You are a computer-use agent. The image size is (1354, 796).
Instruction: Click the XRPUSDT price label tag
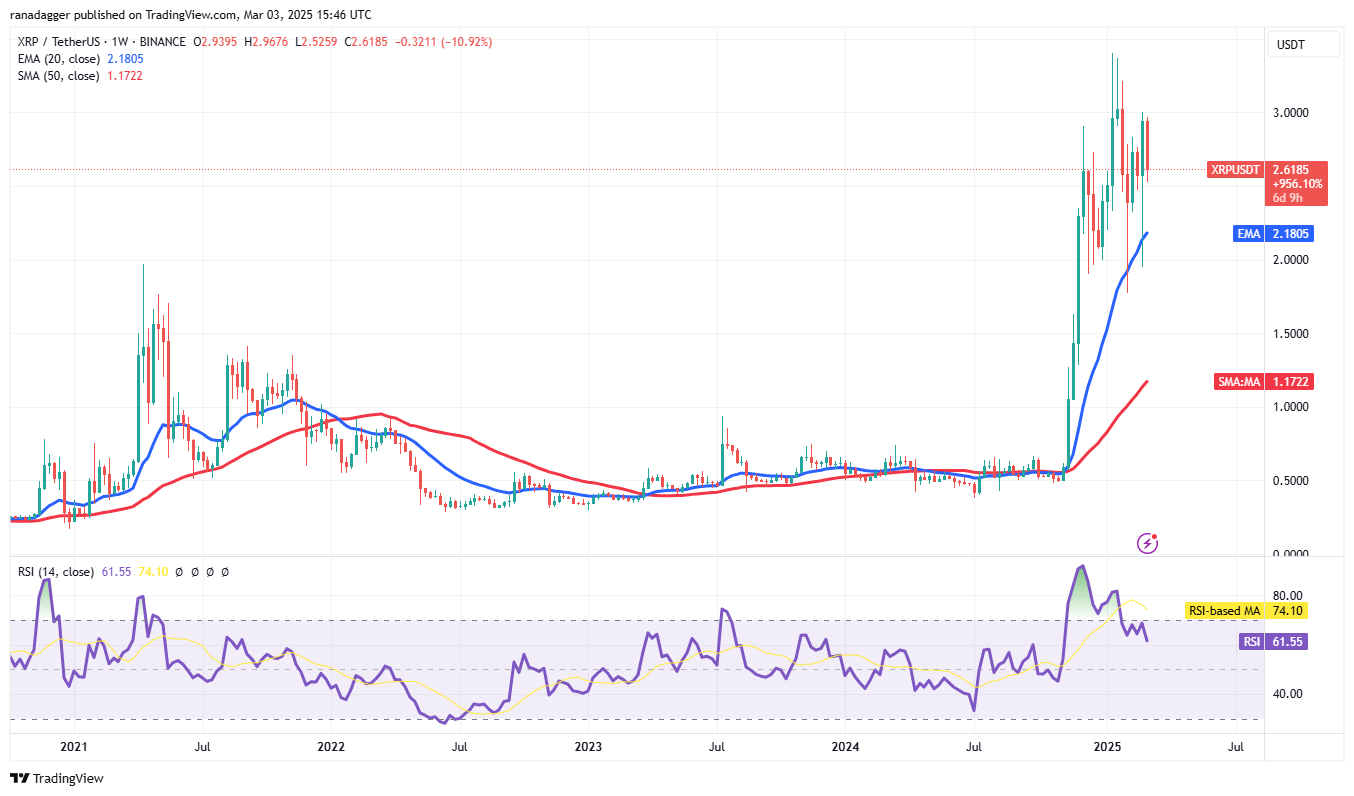tap(1236, 170)
